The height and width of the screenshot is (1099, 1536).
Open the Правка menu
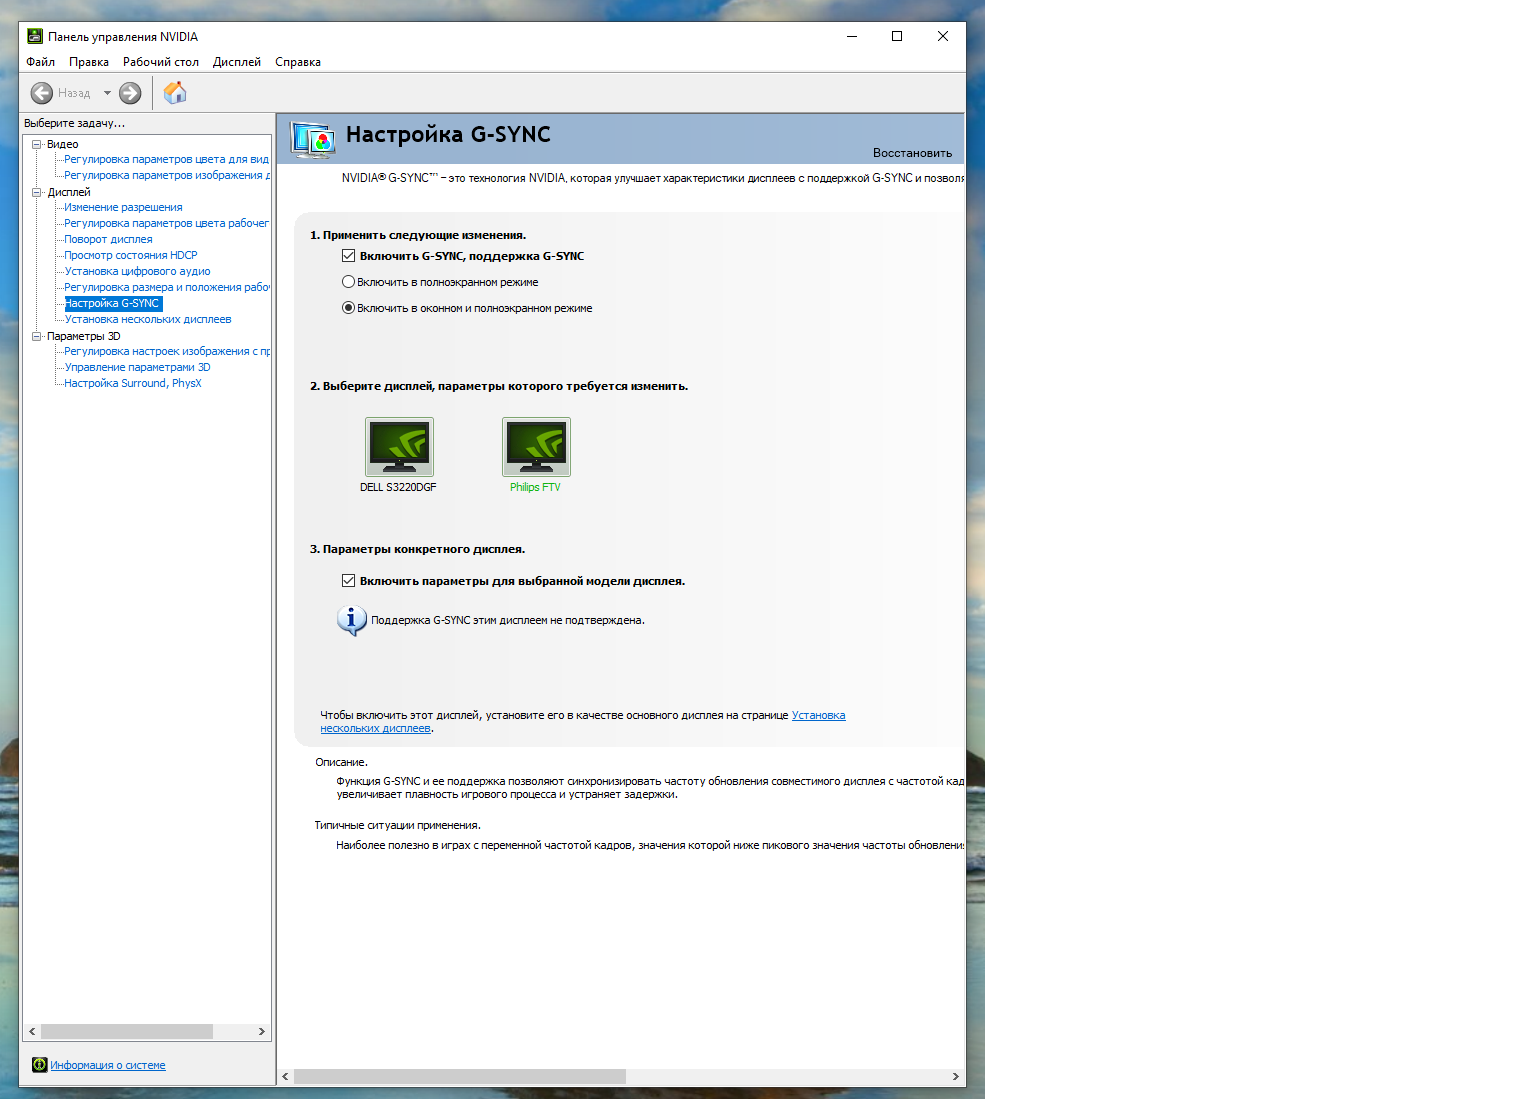click(x=89, y=62)
